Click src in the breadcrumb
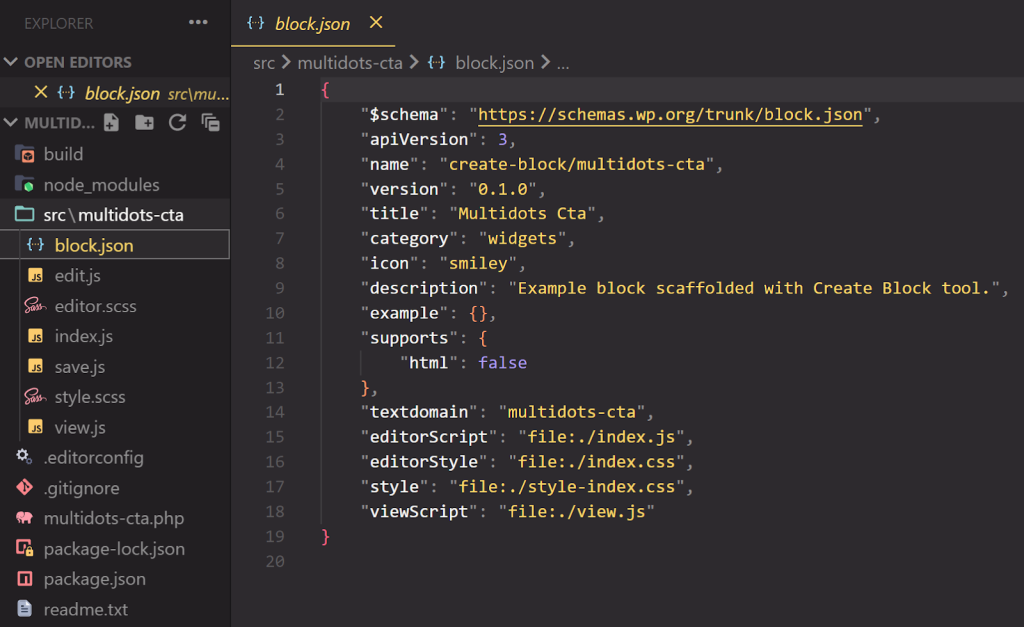 264,63
